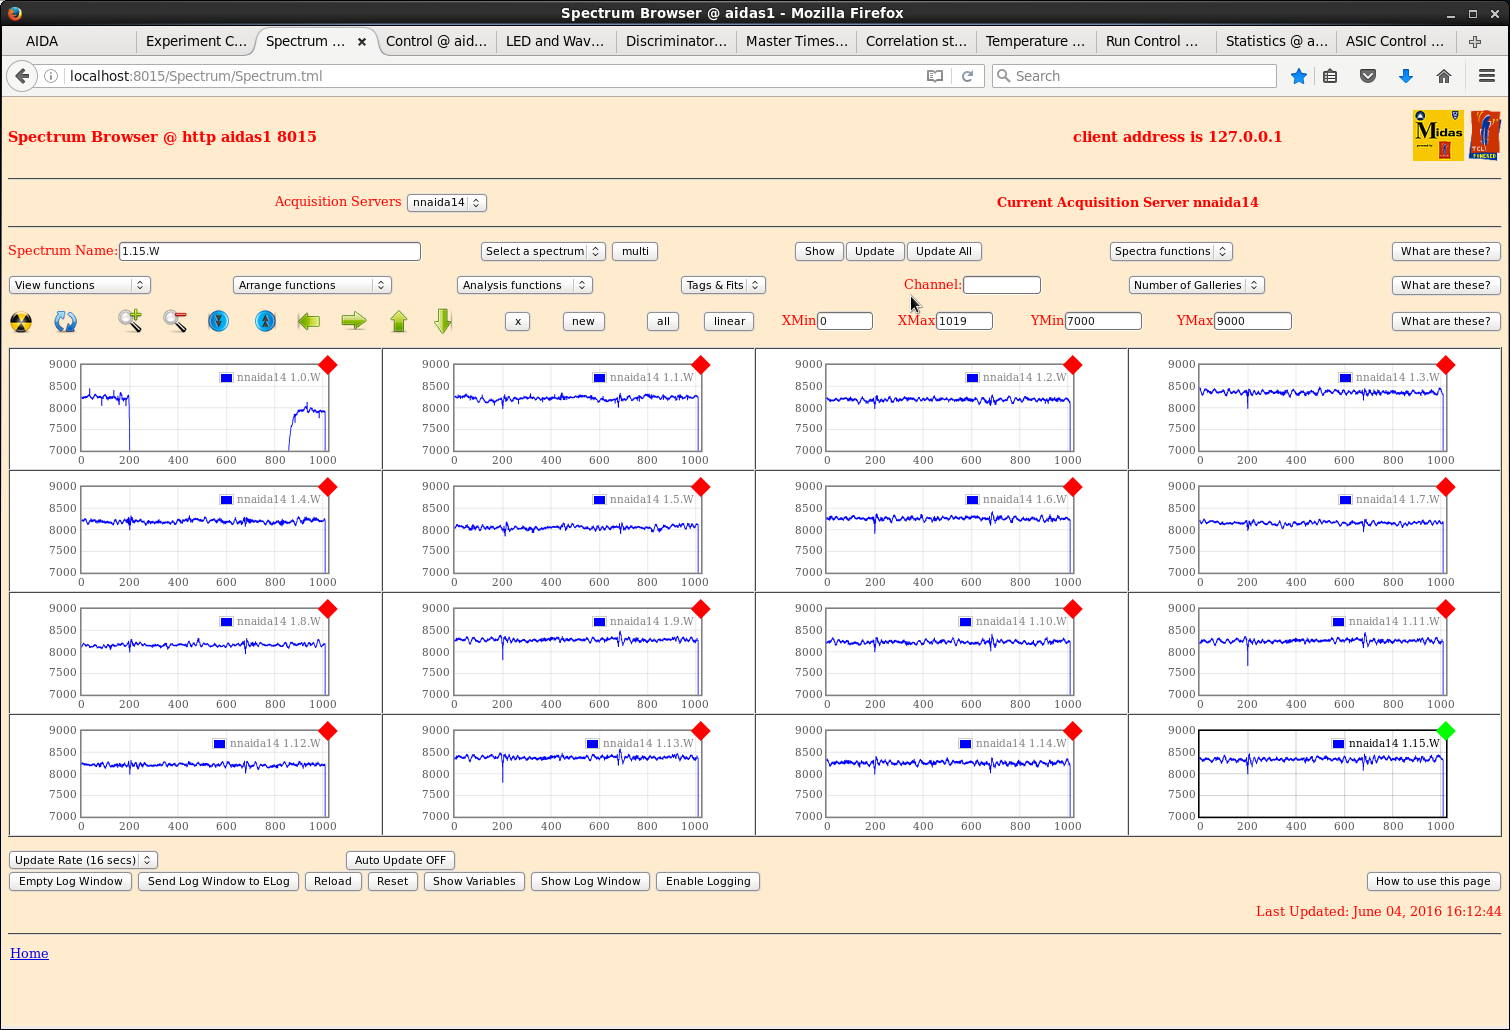Open Firefox bookmarks list icon
This screenshot has width=1510, height=1030.
pos(1330,76)
